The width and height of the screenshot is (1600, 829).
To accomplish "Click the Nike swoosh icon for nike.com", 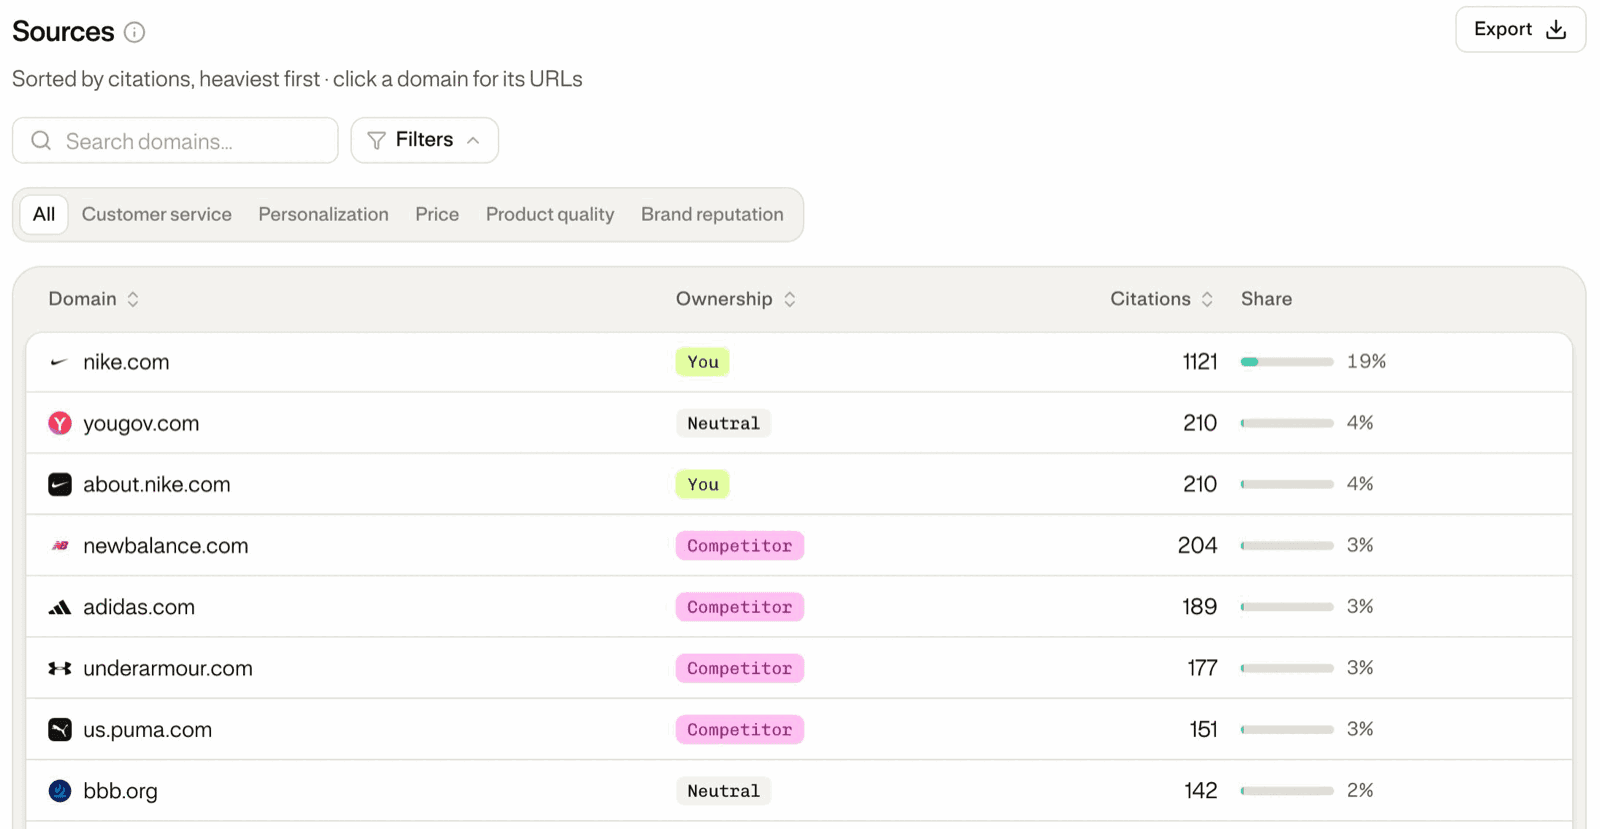I will click(60, 362).
